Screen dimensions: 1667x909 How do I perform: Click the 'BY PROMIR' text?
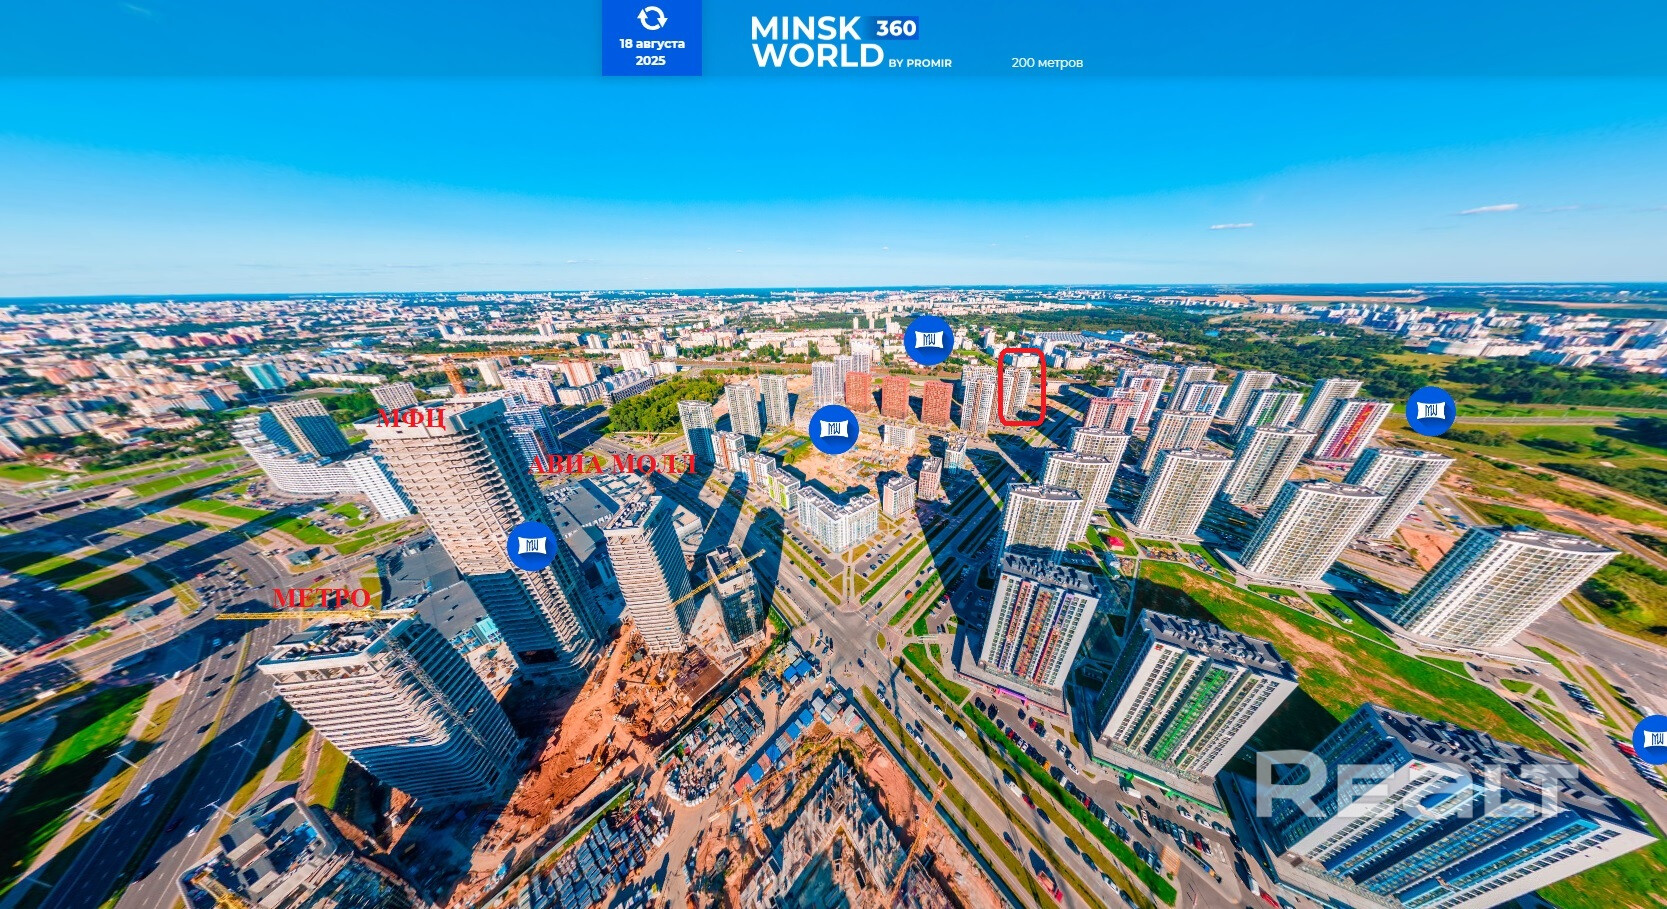point(919,63)
